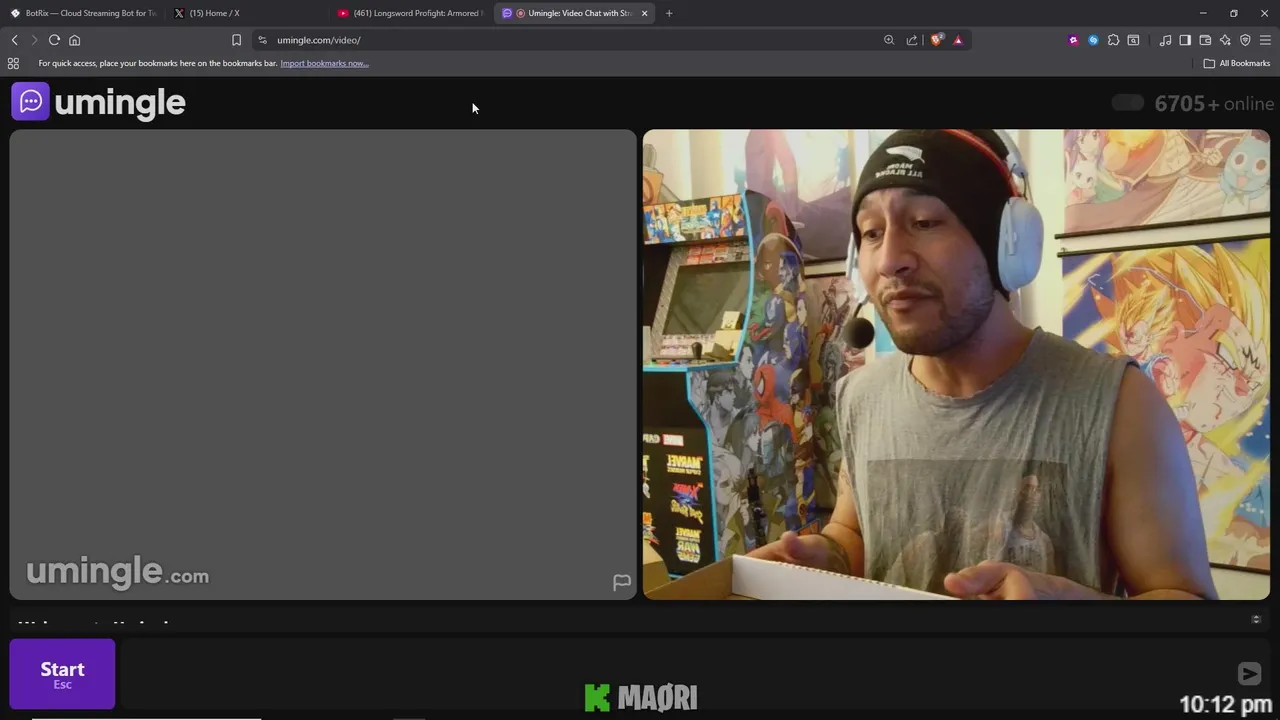
Task: Click the umingle wordmark logo
Action: click(120, 102)
